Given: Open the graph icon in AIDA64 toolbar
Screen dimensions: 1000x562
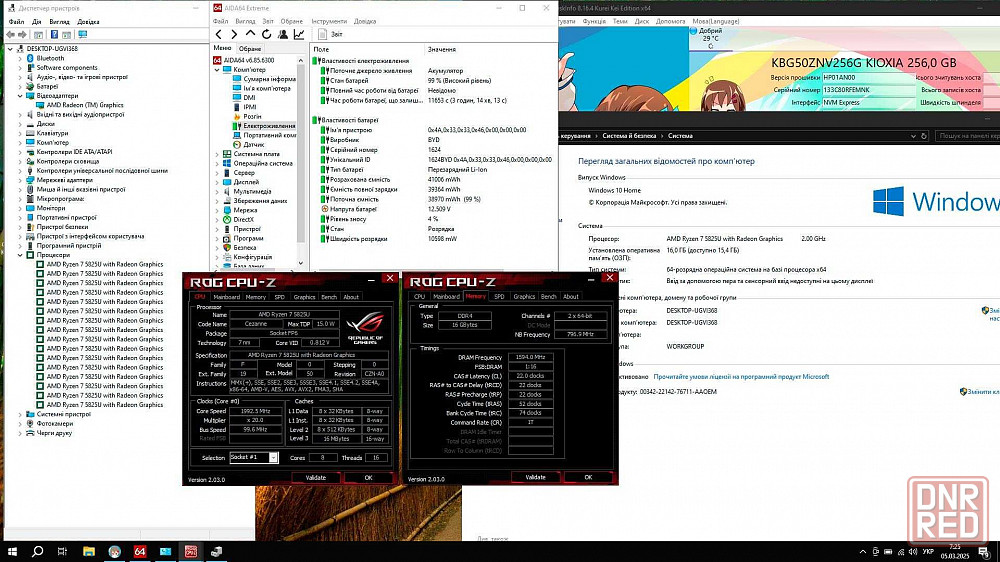Looking at the screenshot, I should point(299,34).
